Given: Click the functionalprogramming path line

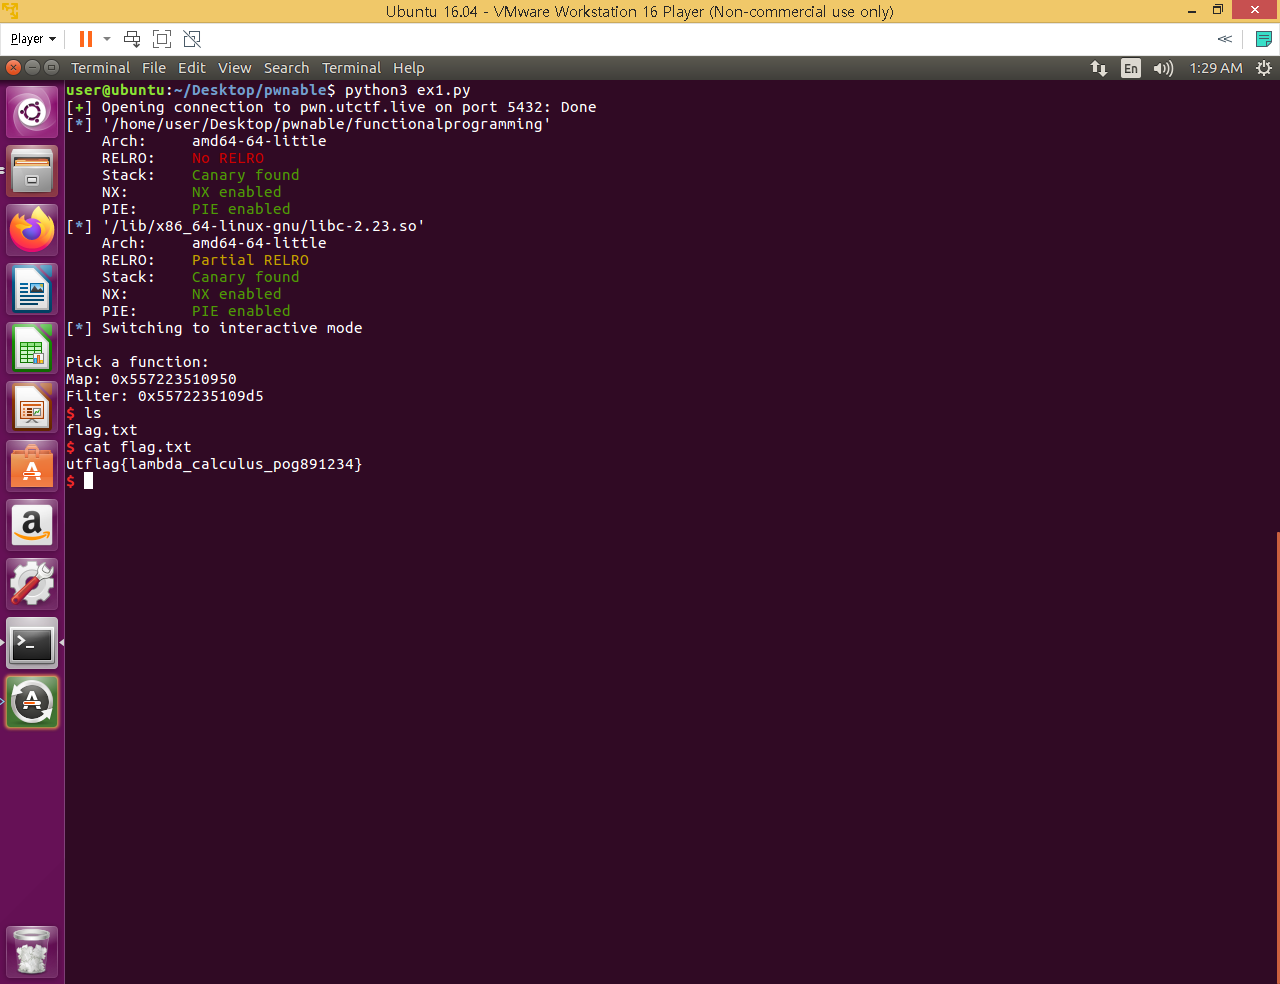Looking at the screenshot, I should [x=308, y=124].
